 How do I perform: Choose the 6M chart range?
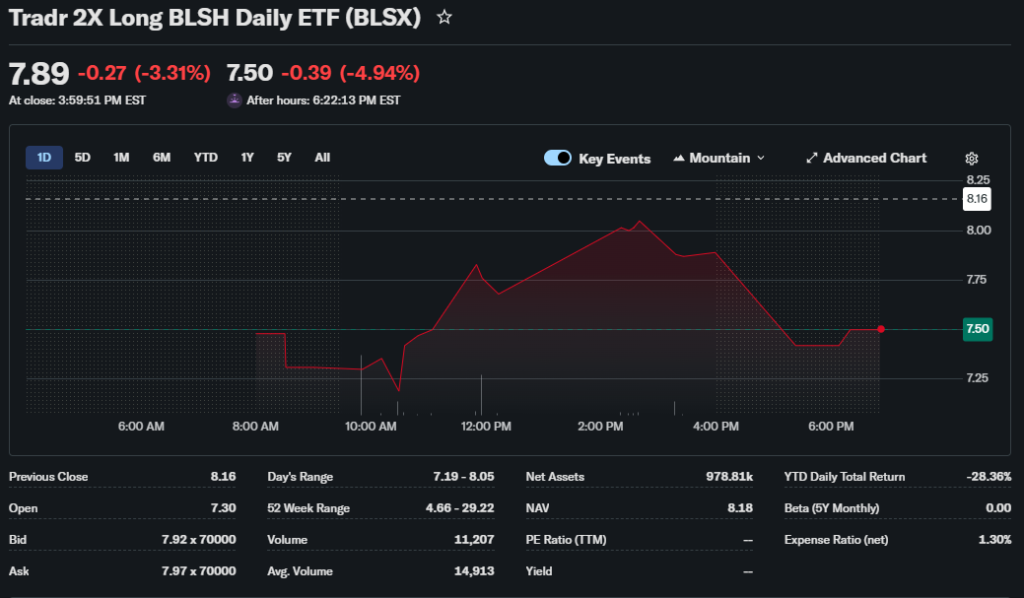pos(161,157)
